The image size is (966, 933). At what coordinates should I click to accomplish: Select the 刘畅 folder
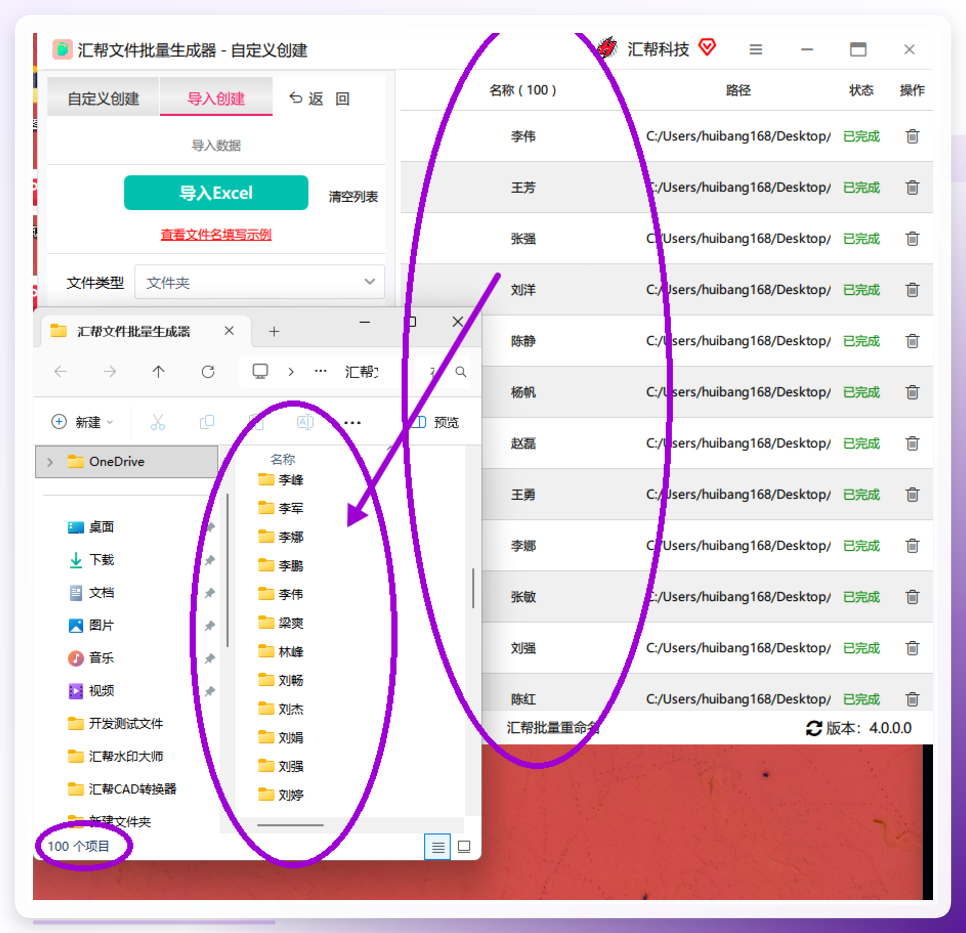(x=290, y=680)
